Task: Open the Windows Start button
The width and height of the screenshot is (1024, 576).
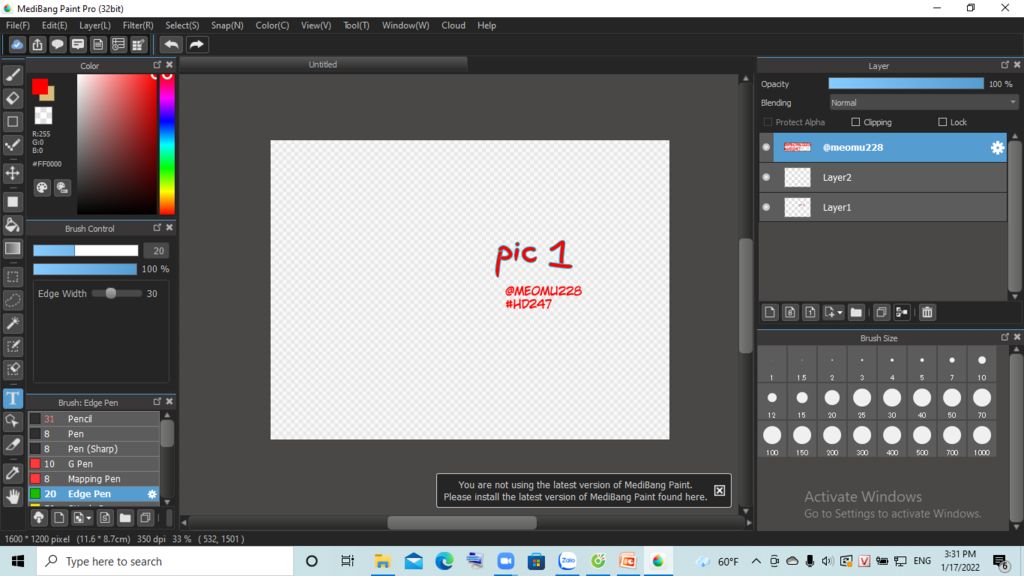Action: pyautogui.click(x=18, y=561)
